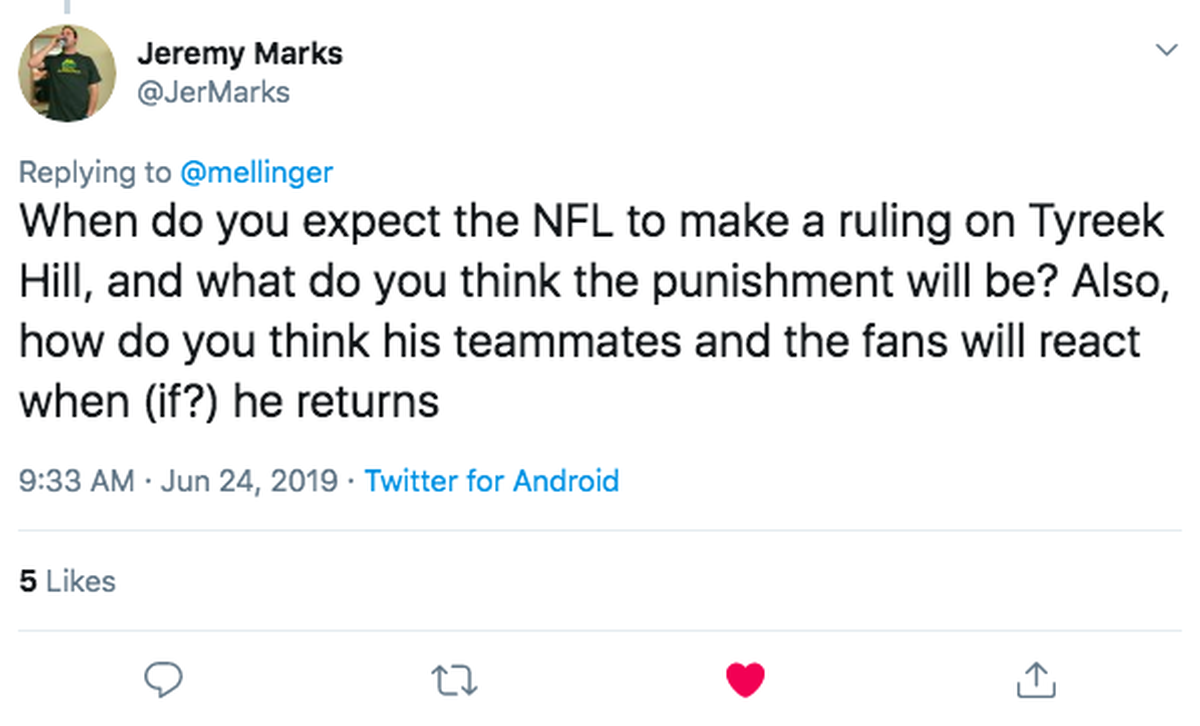The image size is (1200, 726).
Task: Open the share tweet icon
Action: pos(1035,680)
